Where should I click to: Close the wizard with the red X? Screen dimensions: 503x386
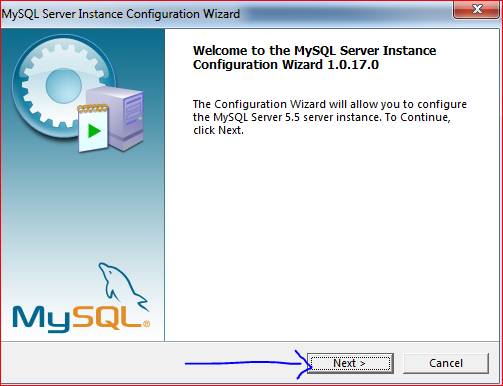[477, 9]
